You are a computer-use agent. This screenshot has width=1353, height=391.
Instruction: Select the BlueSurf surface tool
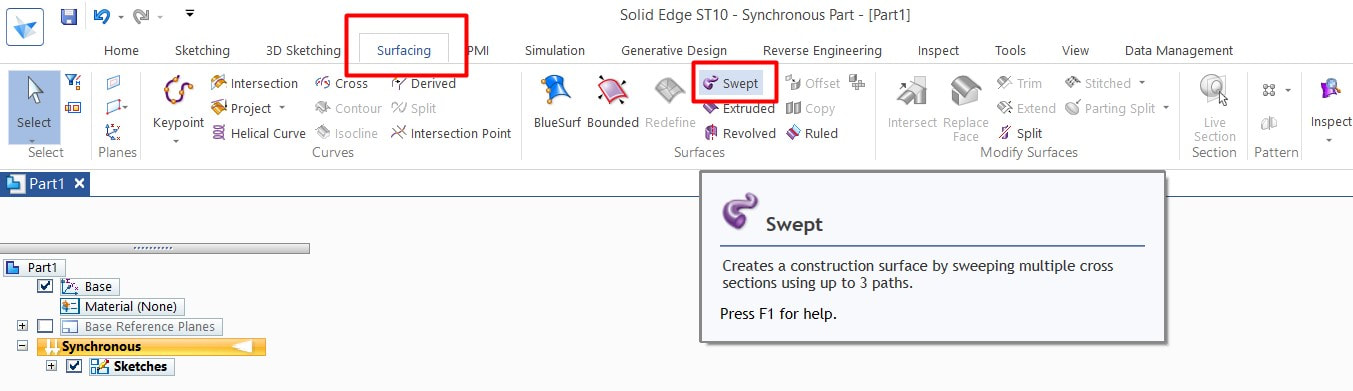559,102
